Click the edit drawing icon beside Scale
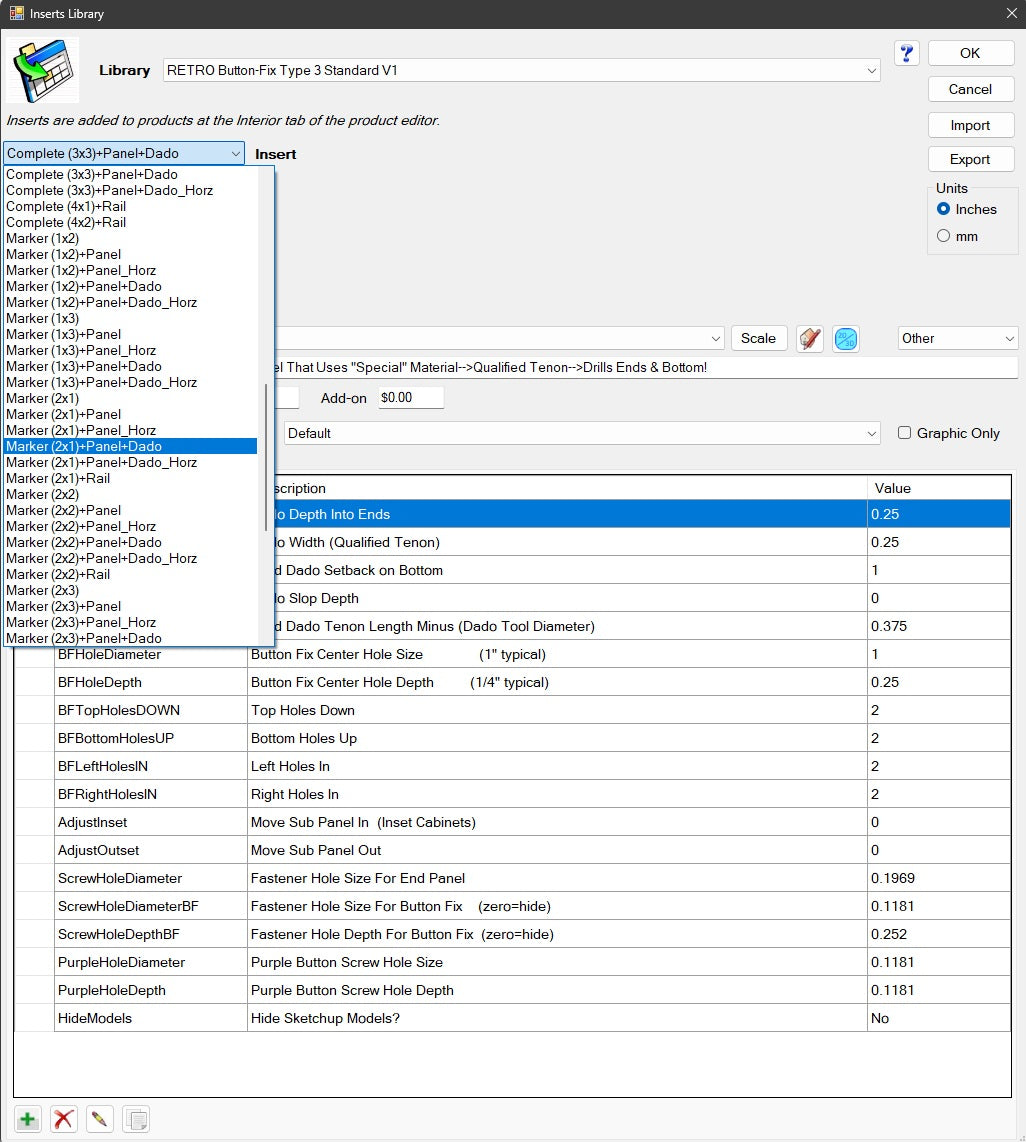Screen dimensions: 1026x1142 pos(810,339)
